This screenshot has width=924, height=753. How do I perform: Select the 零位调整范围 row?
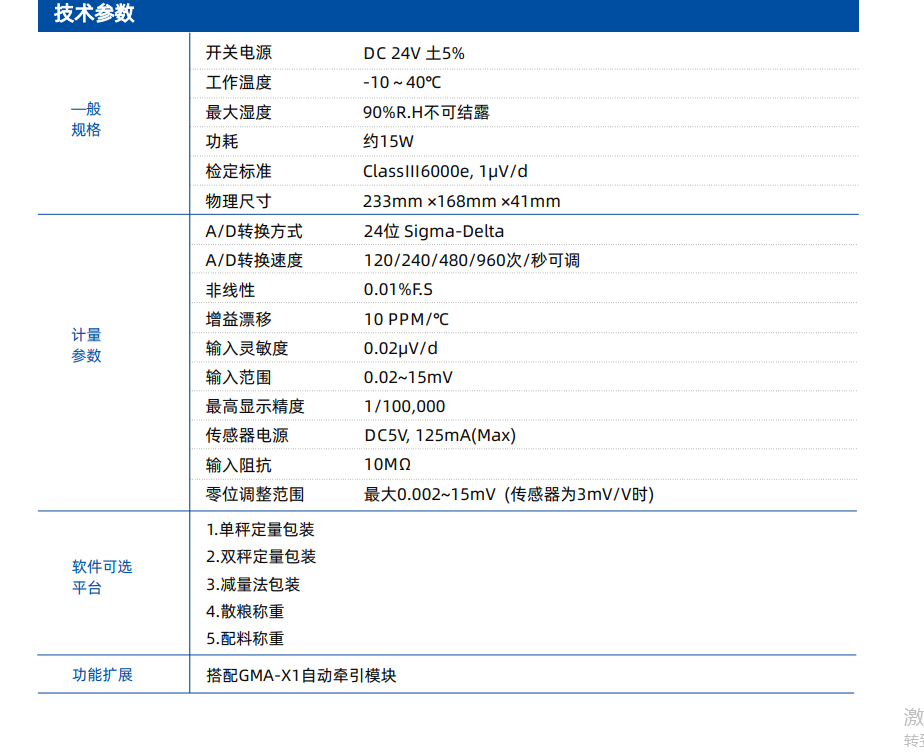pyautogui.click(x=254, y=494)
